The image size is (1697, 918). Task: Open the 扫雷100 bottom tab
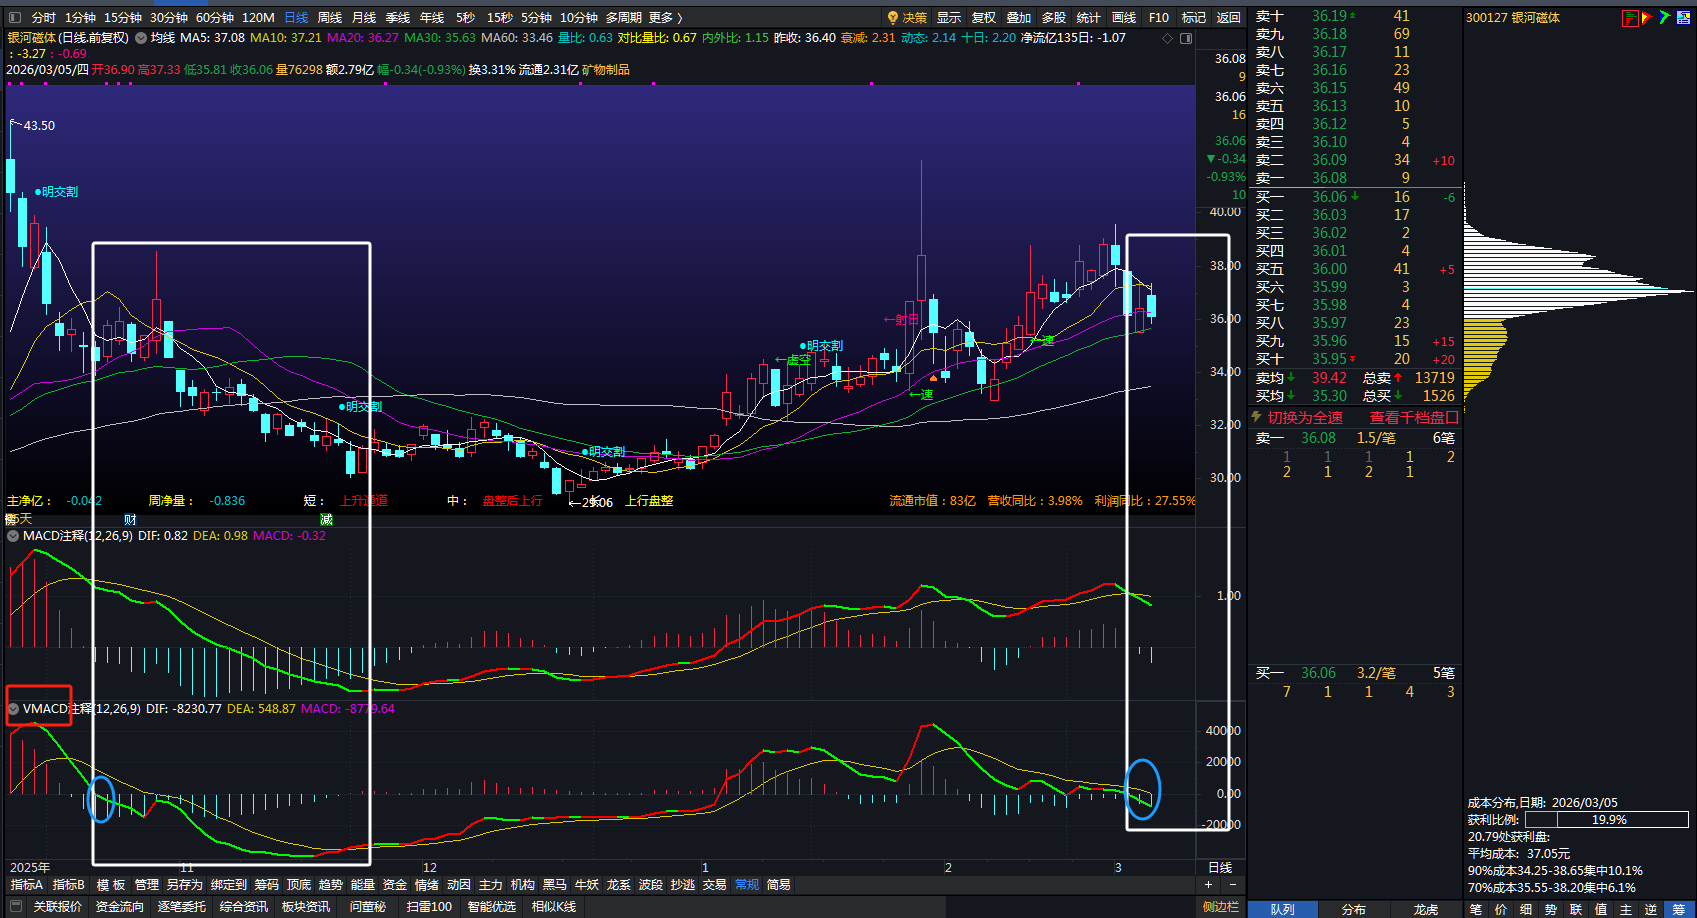pos(429,907)
